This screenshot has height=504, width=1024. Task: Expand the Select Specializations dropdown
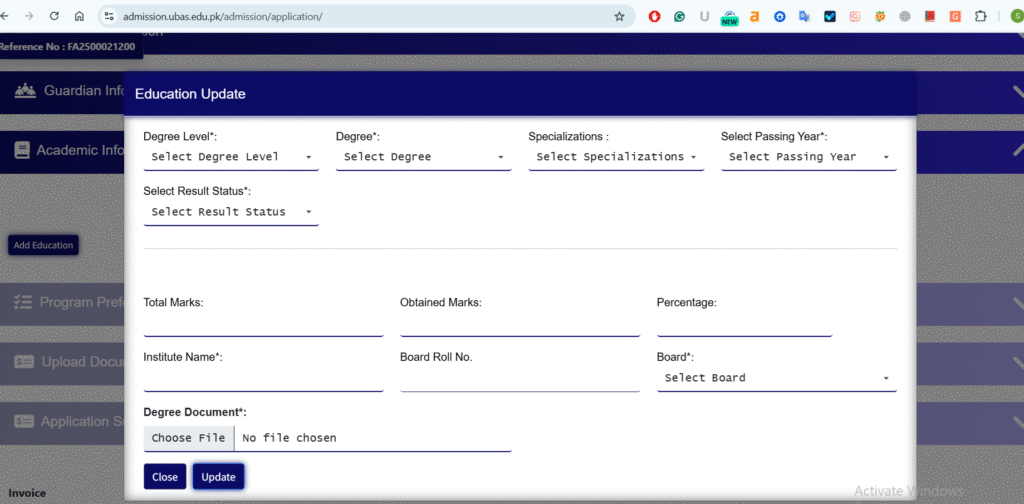click(616, 157)
